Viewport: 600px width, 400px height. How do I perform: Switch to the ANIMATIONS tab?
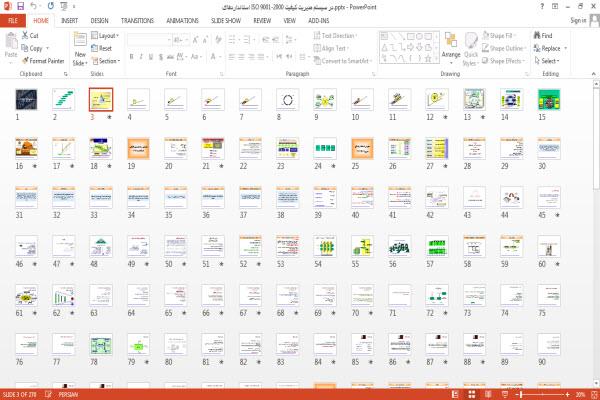(183, 21)
